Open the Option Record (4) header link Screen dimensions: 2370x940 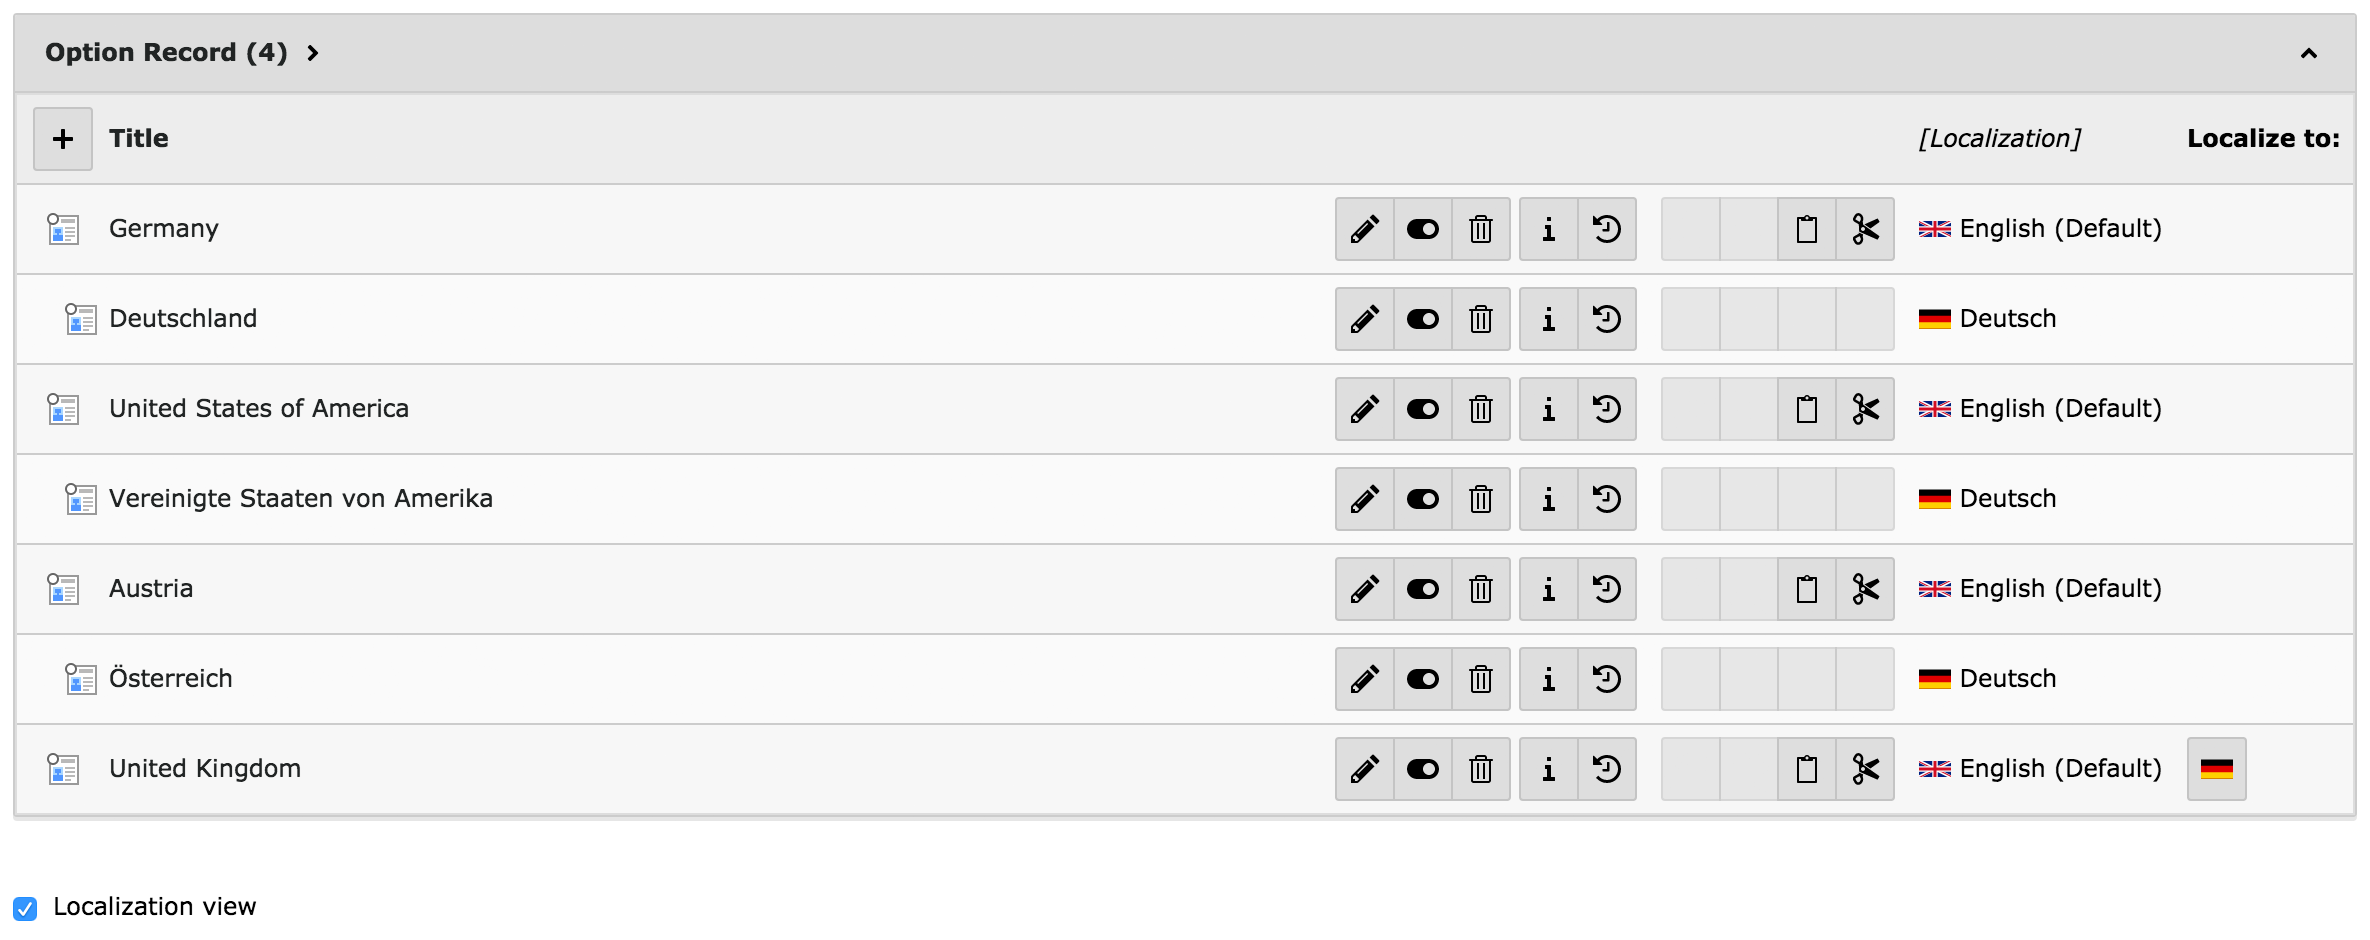(x=166, y=52)
